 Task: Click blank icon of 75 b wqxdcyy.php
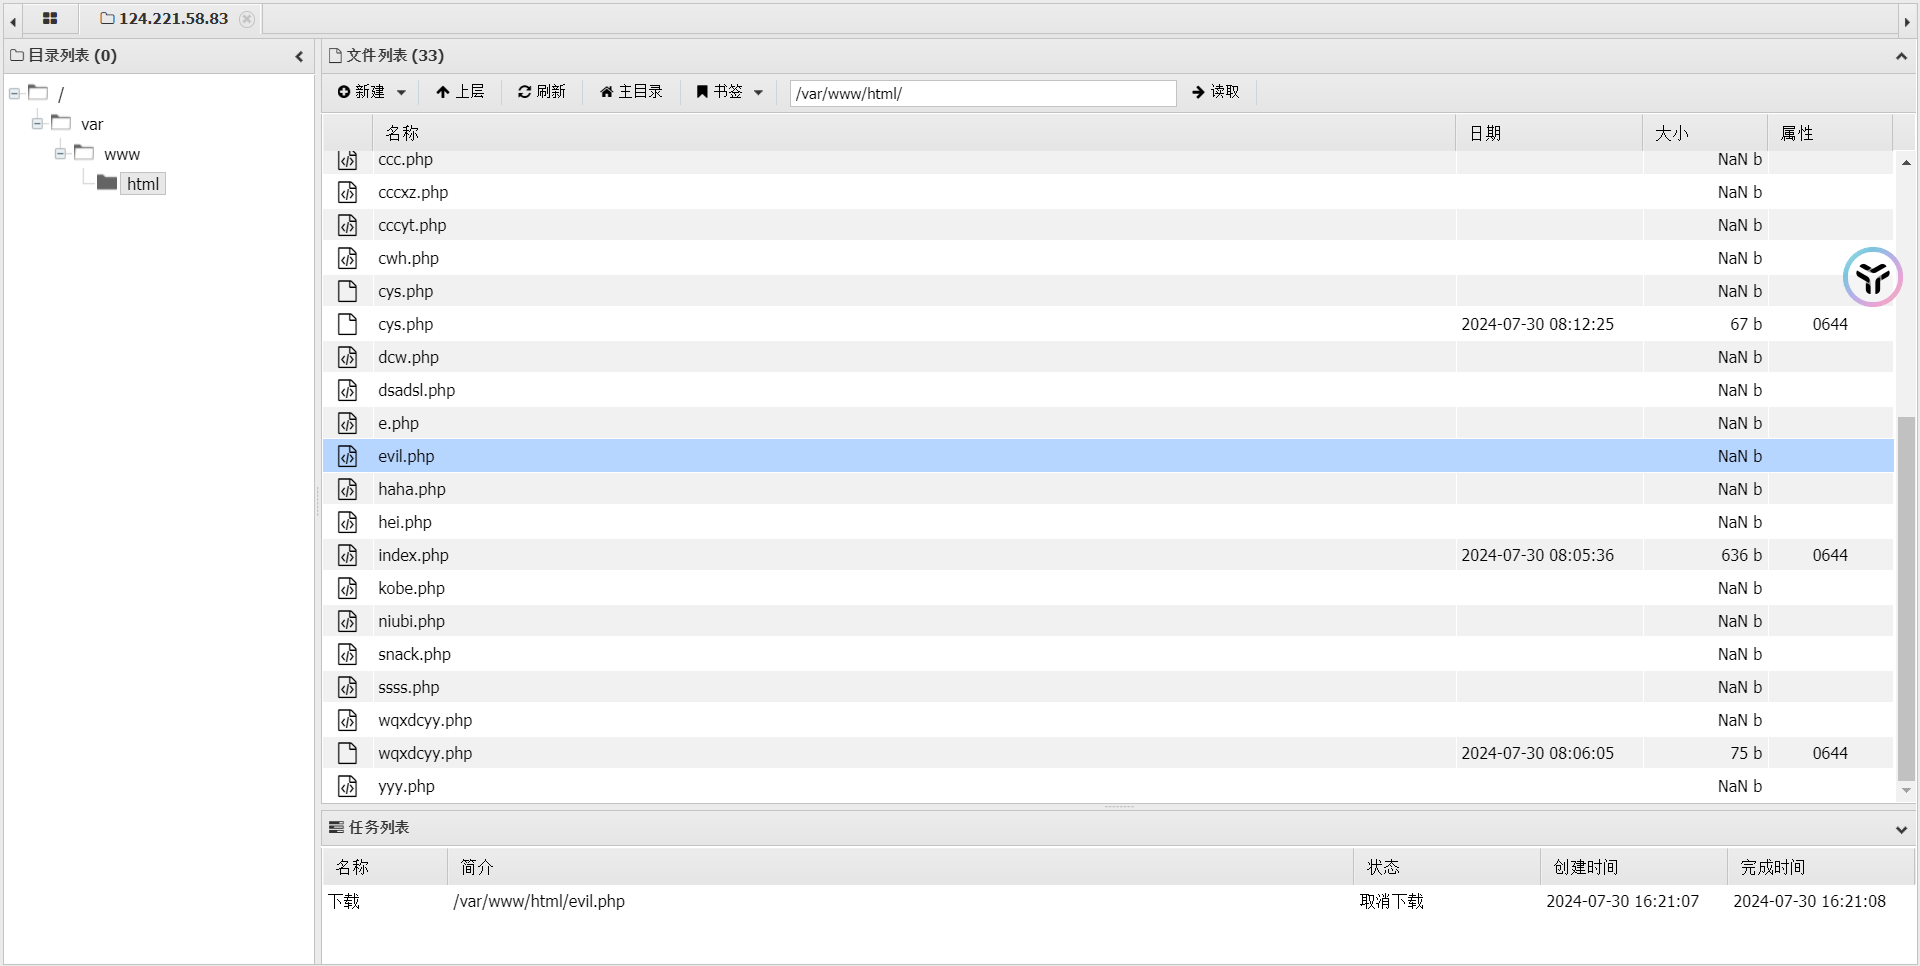point(347,753)
